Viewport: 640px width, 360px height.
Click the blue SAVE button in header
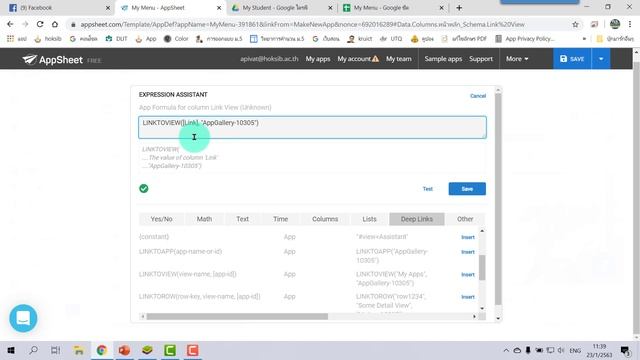coord(572,59)
